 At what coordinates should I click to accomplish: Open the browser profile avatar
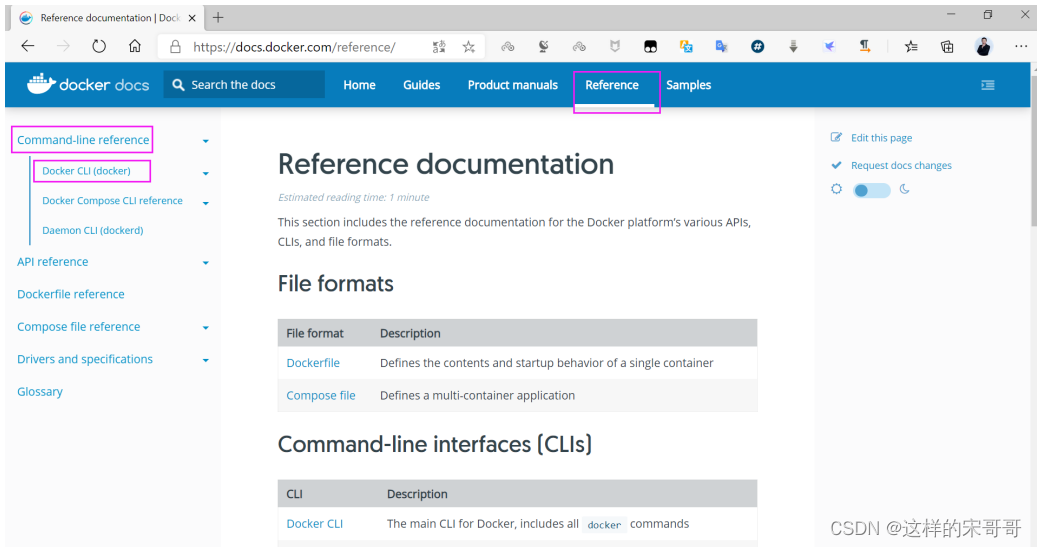coord(983,46)
